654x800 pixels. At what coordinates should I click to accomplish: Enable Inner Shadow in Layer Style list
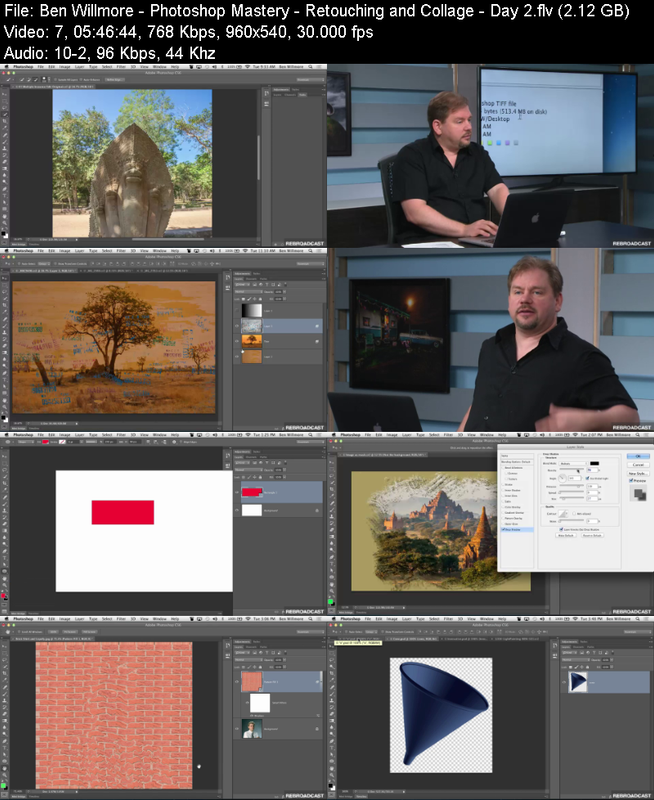click(503, 490)
